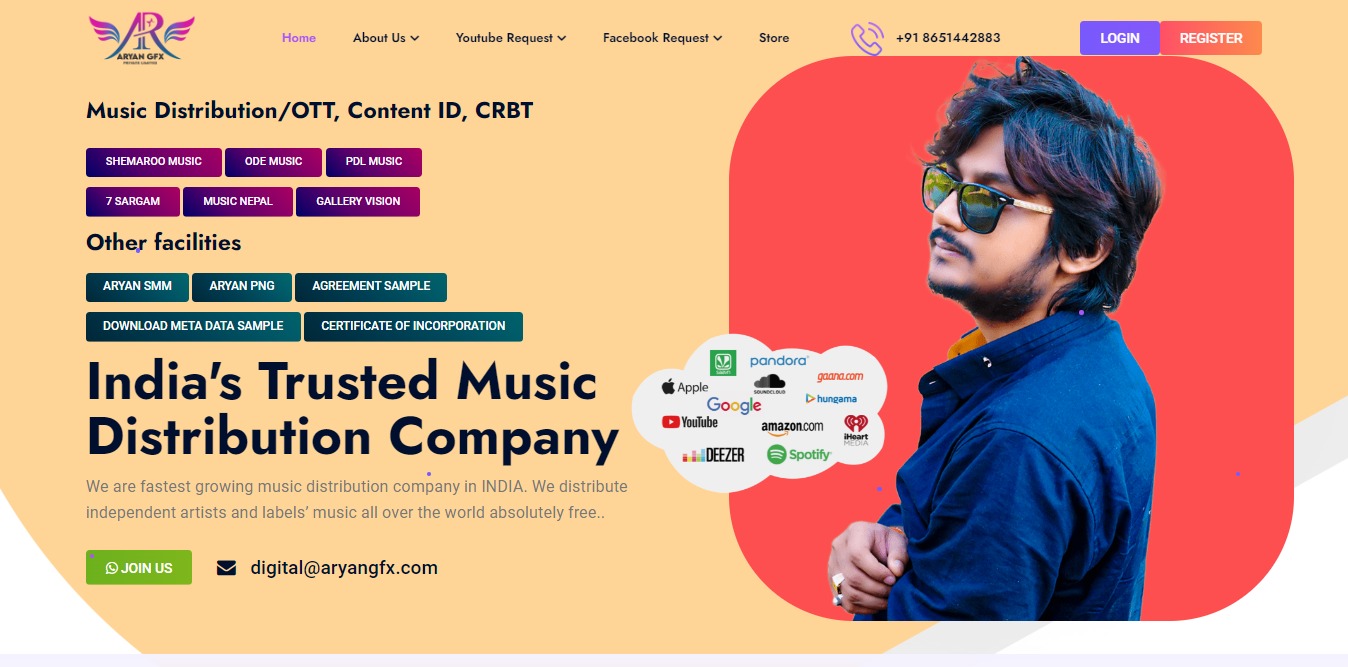This screenshot has height=667, width=1348.
Task: Select the SHEMAROO MUSIC button
Action: click(154, 162)
